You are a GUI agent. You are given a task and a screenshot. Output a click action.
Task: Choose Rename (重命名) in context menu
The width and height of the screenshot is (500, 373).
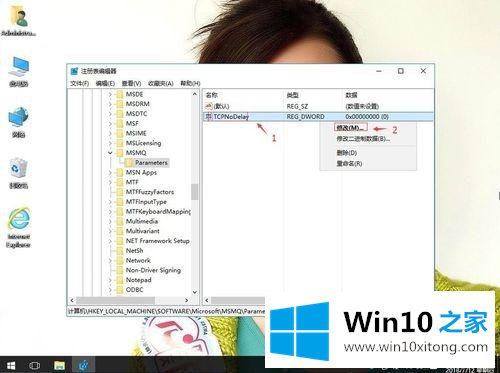tap(349, 164)
